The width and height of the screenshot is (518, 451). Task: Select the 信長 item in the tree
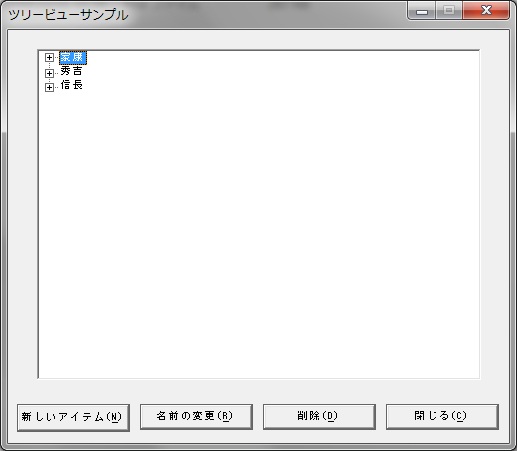tap(71, 85)
